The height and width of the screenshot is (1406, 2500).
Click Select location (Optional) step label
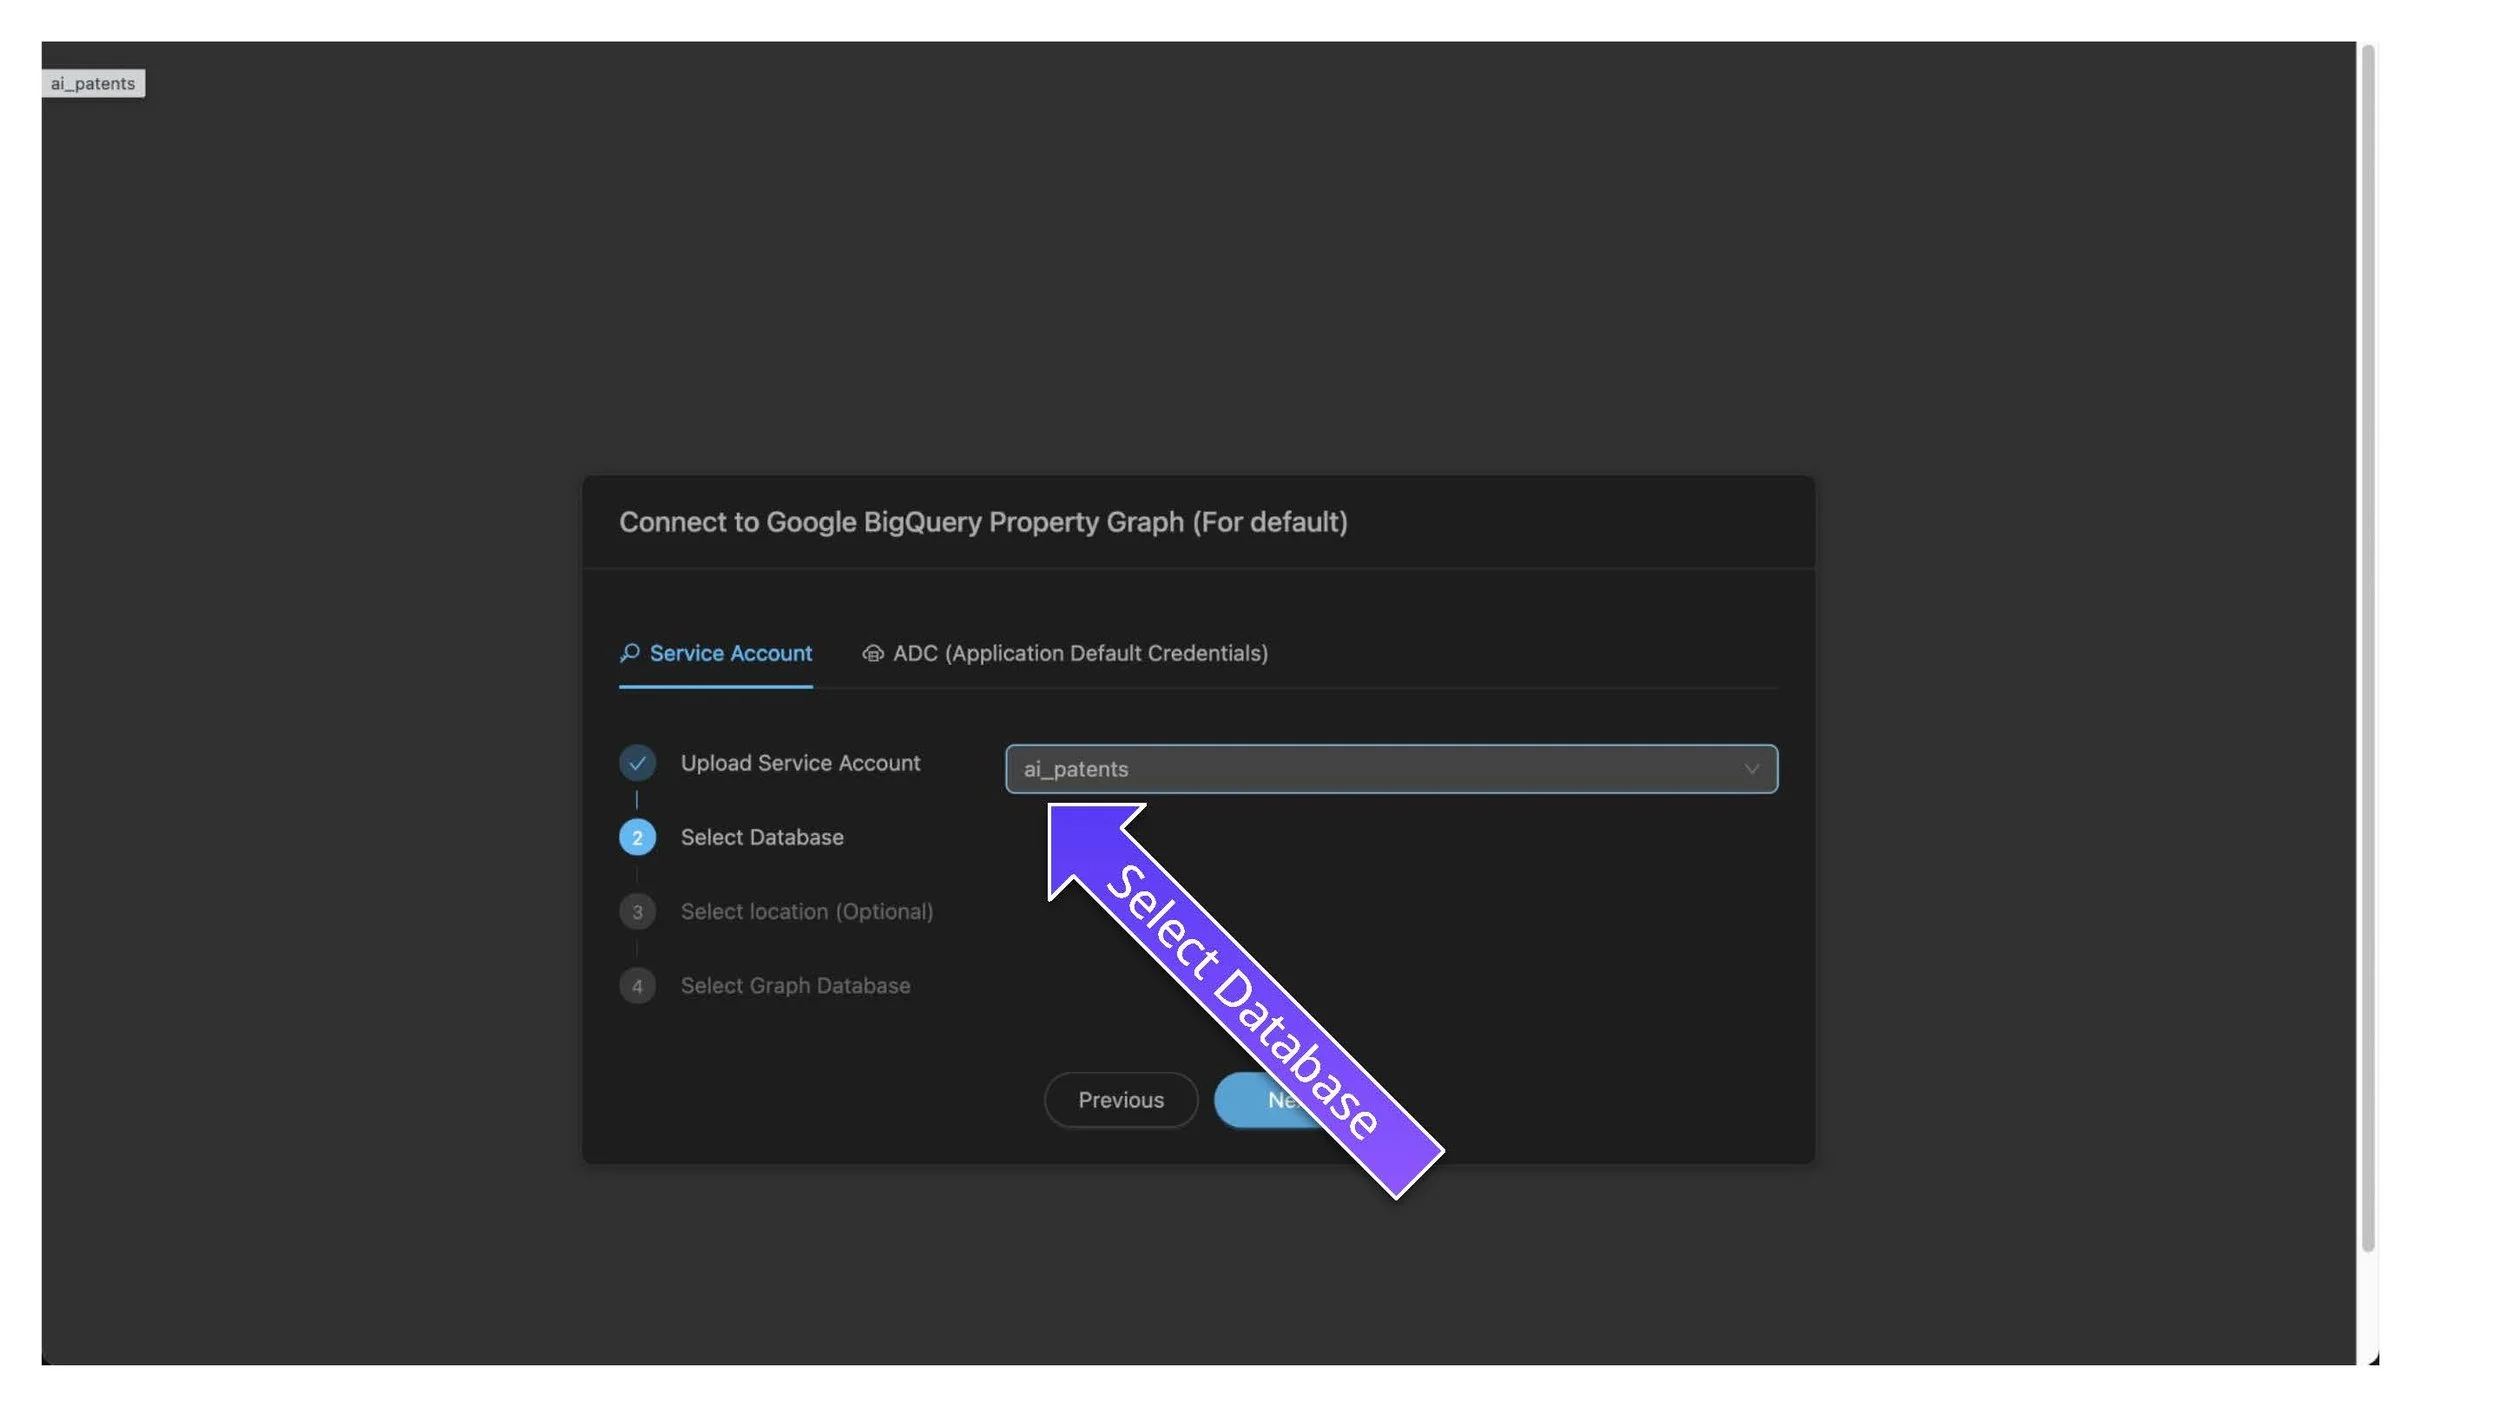pyautogui.click(x=806, y=912)
